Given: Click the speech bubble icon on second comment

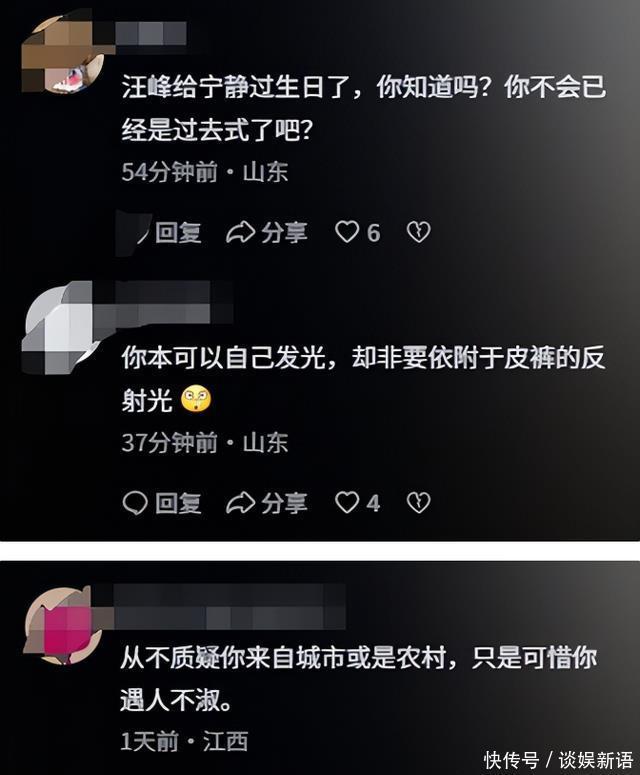Looking at the screenshot, I should [135, 503].
